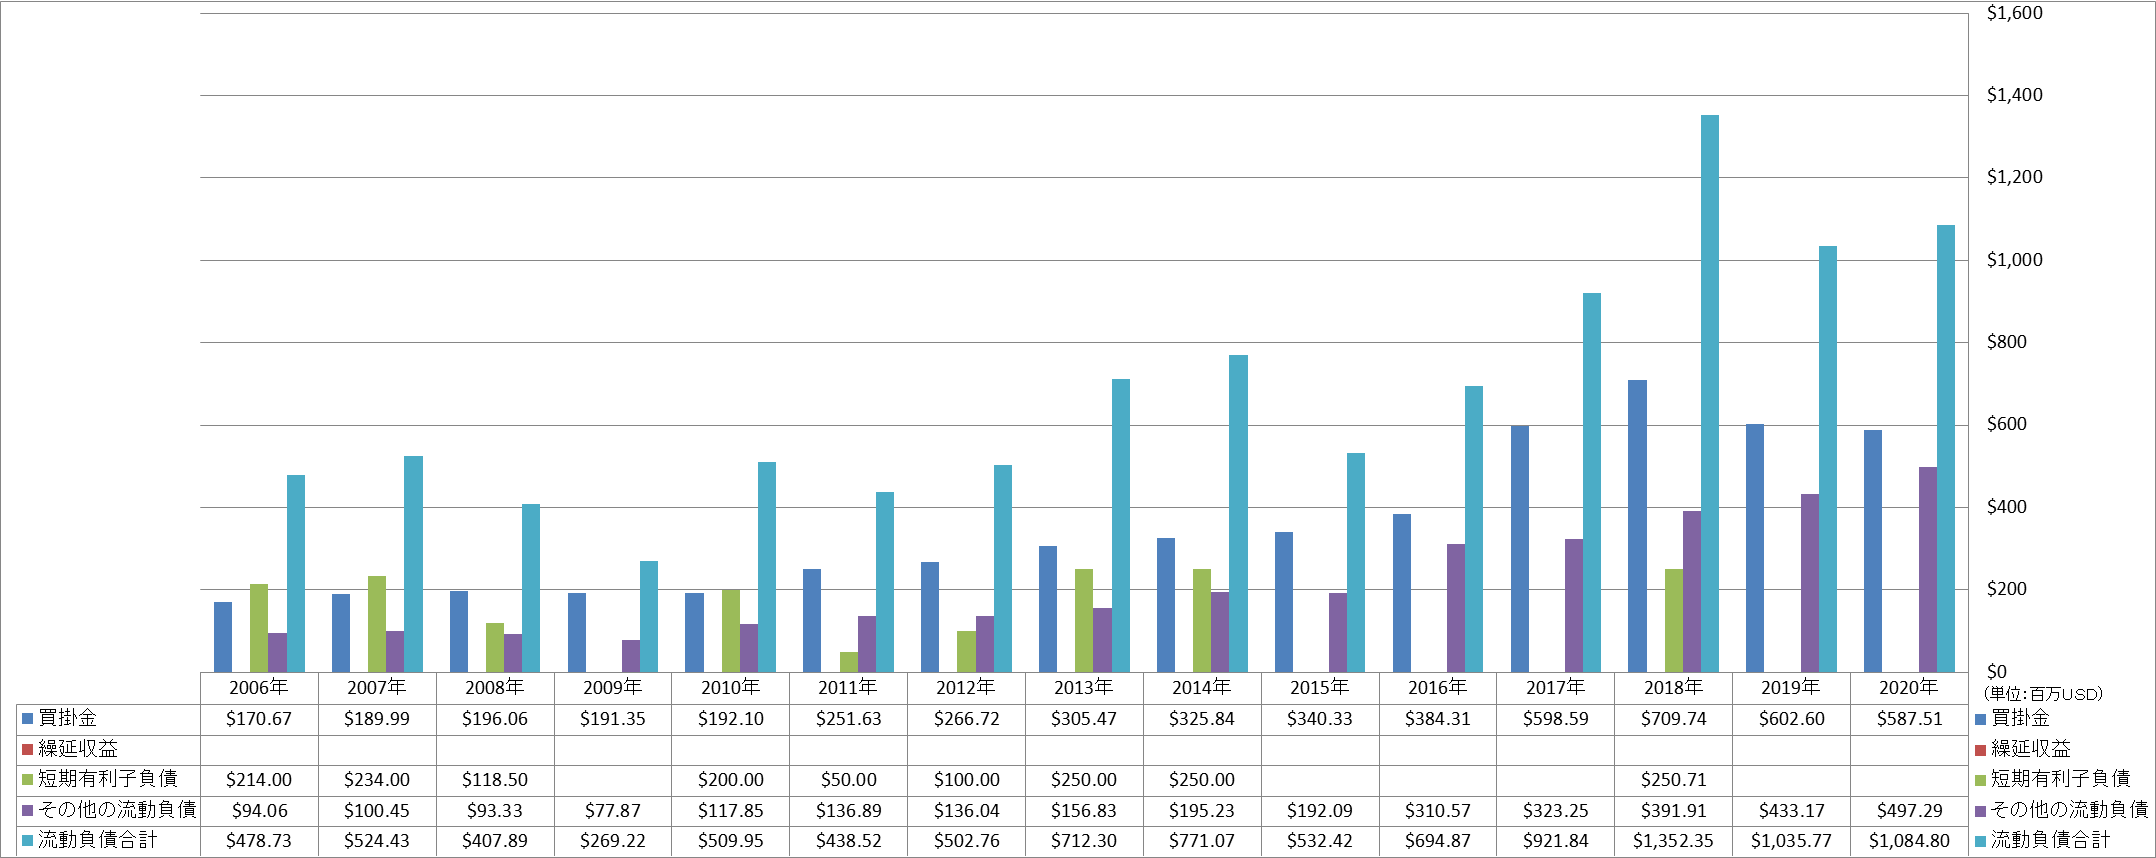Select the $598.59 cell for 2017年

pyautogui.click(x=1556, y=719)
